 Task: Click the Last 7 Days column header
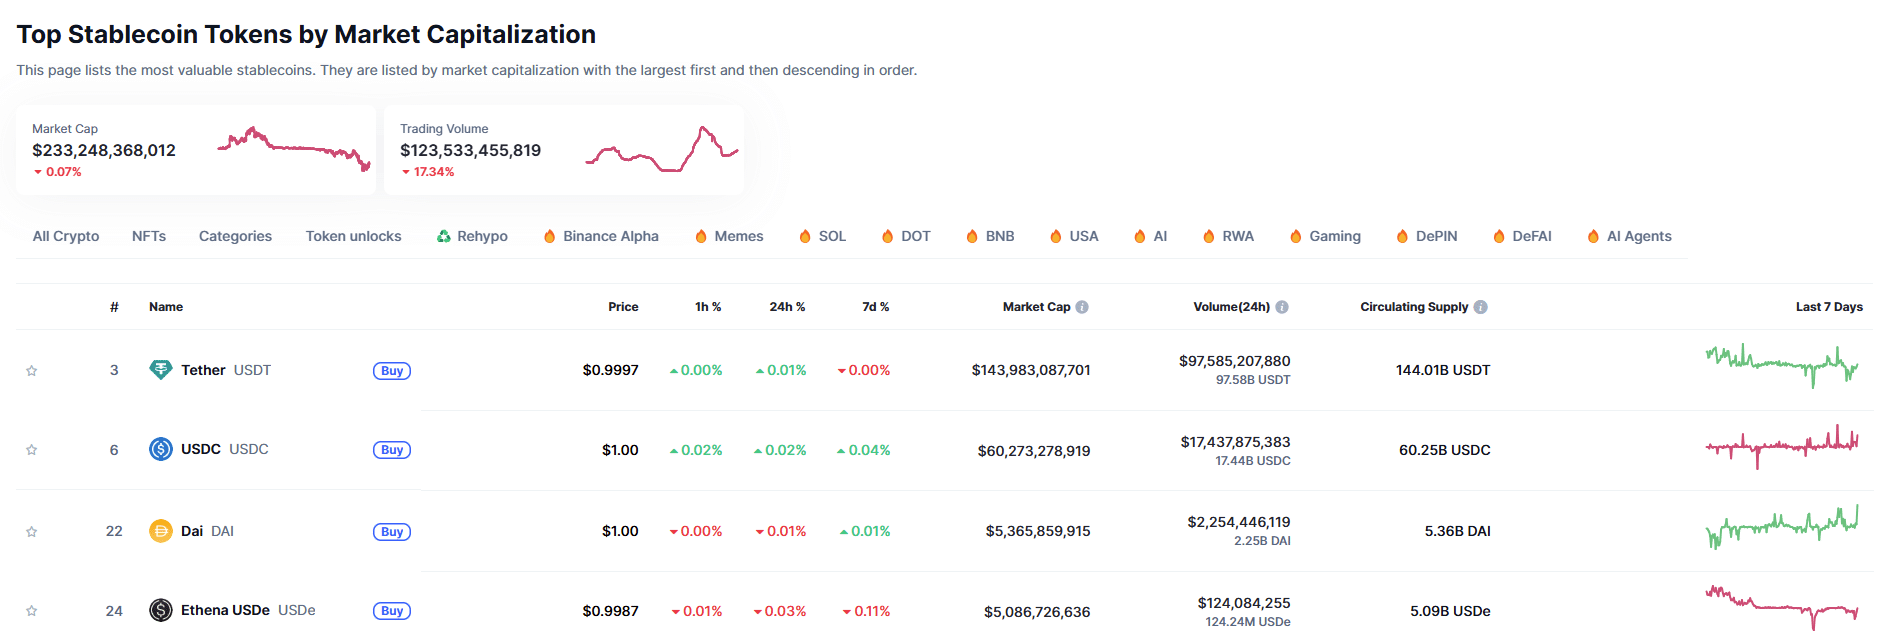click(1829, 307)
